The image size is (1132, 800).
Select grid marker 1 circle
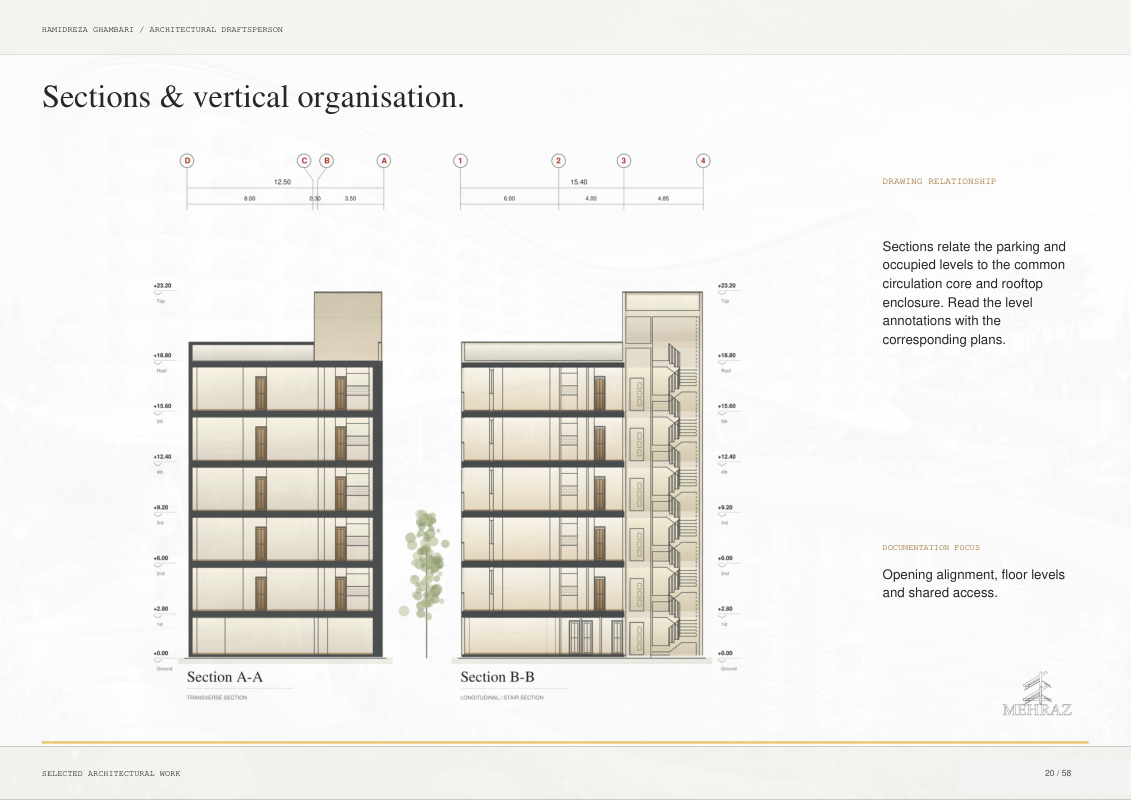tap(461, 161)
